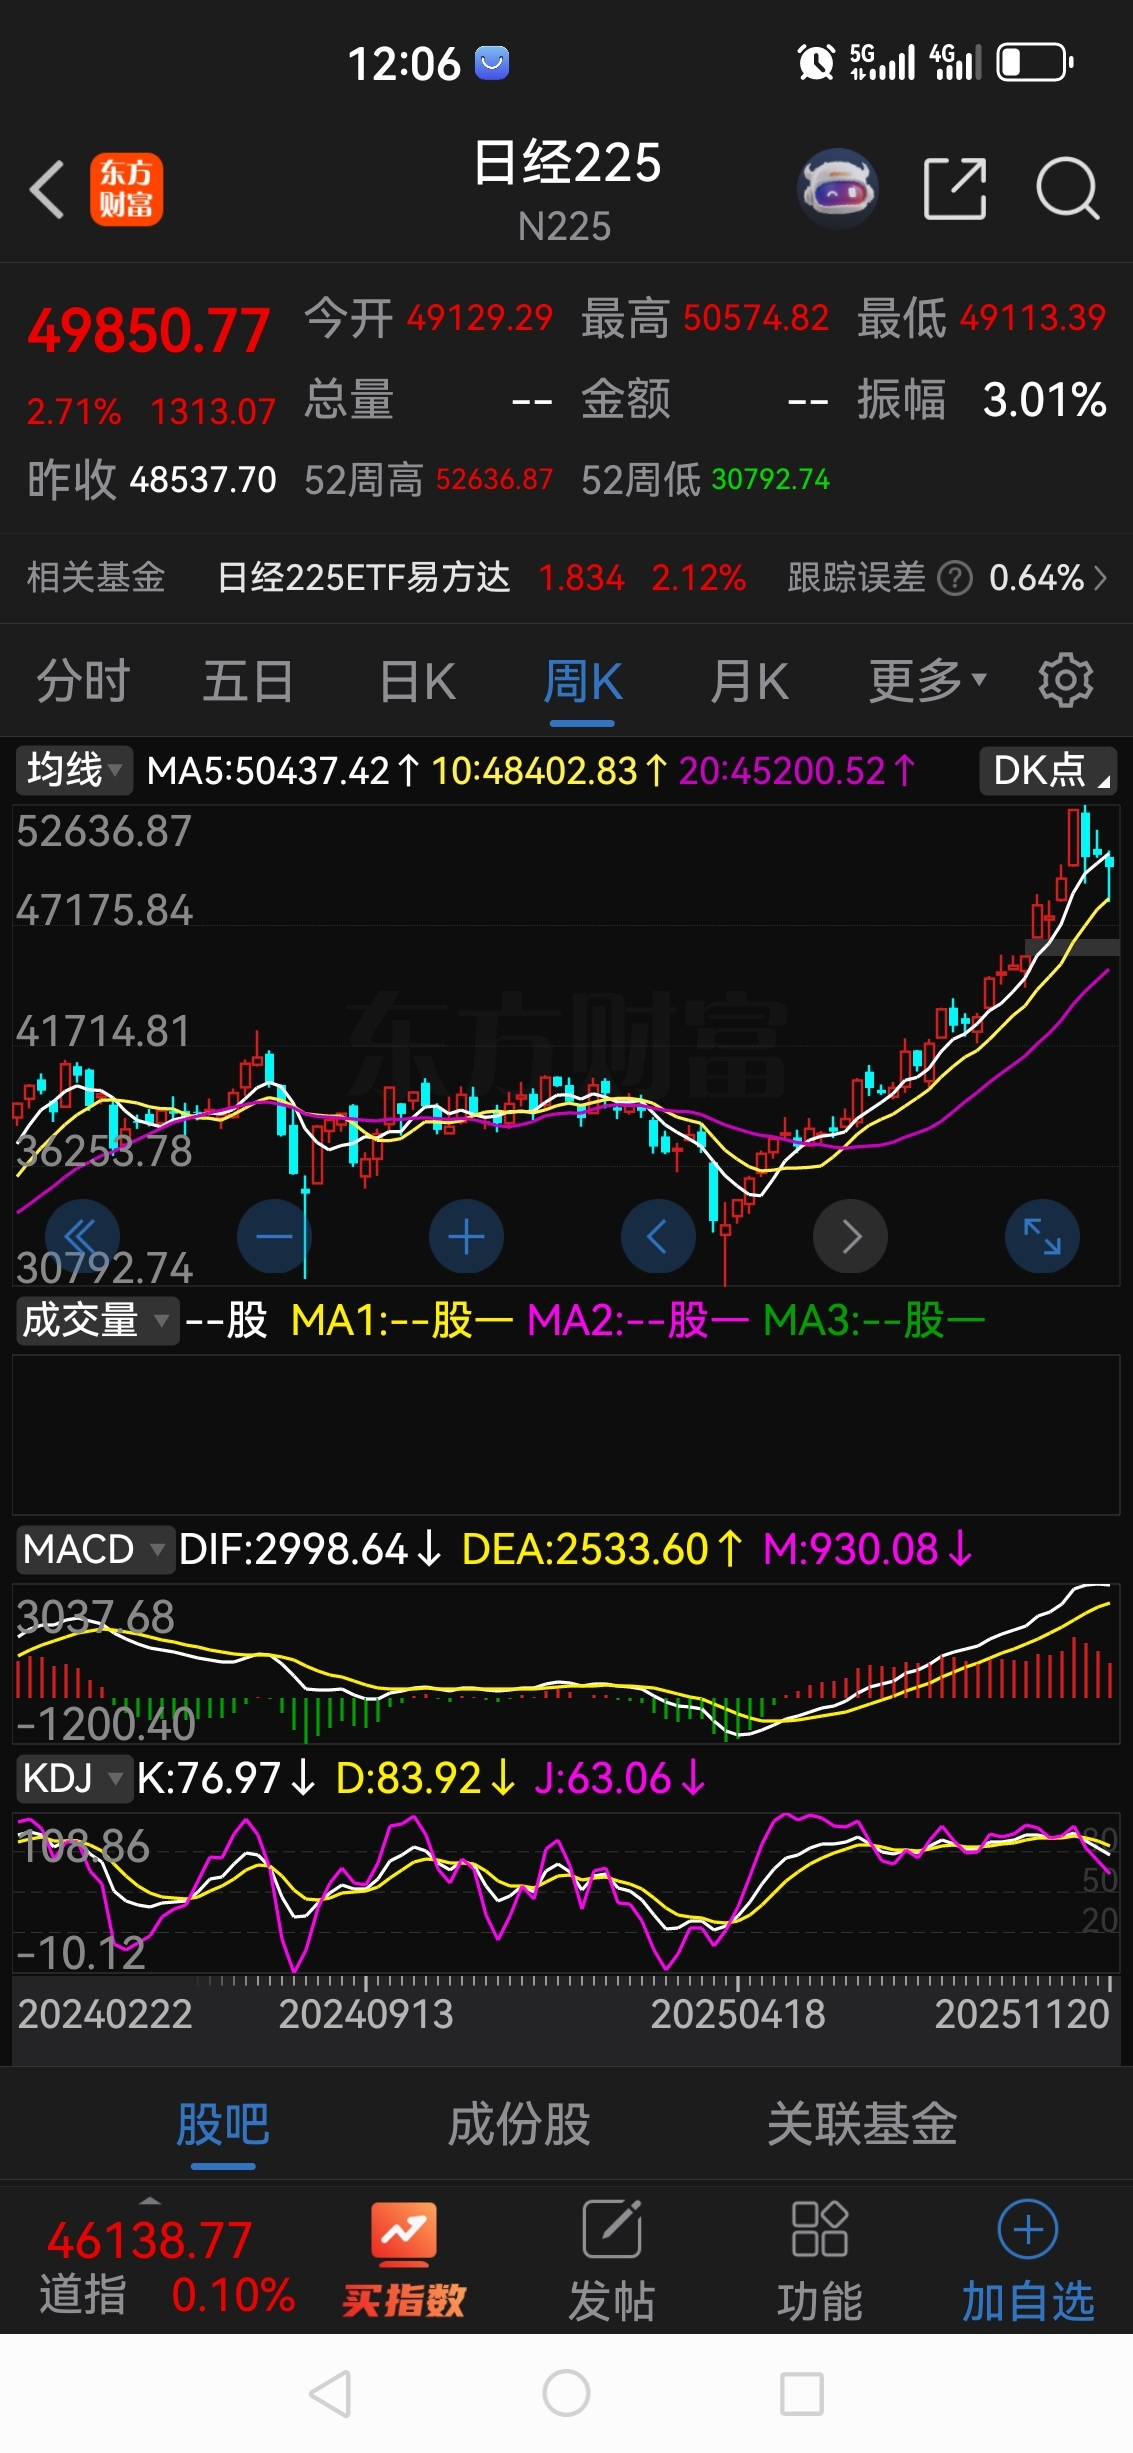Open the robot assistant avatar
This screenshot has height=2453, width=1133.
838,188
